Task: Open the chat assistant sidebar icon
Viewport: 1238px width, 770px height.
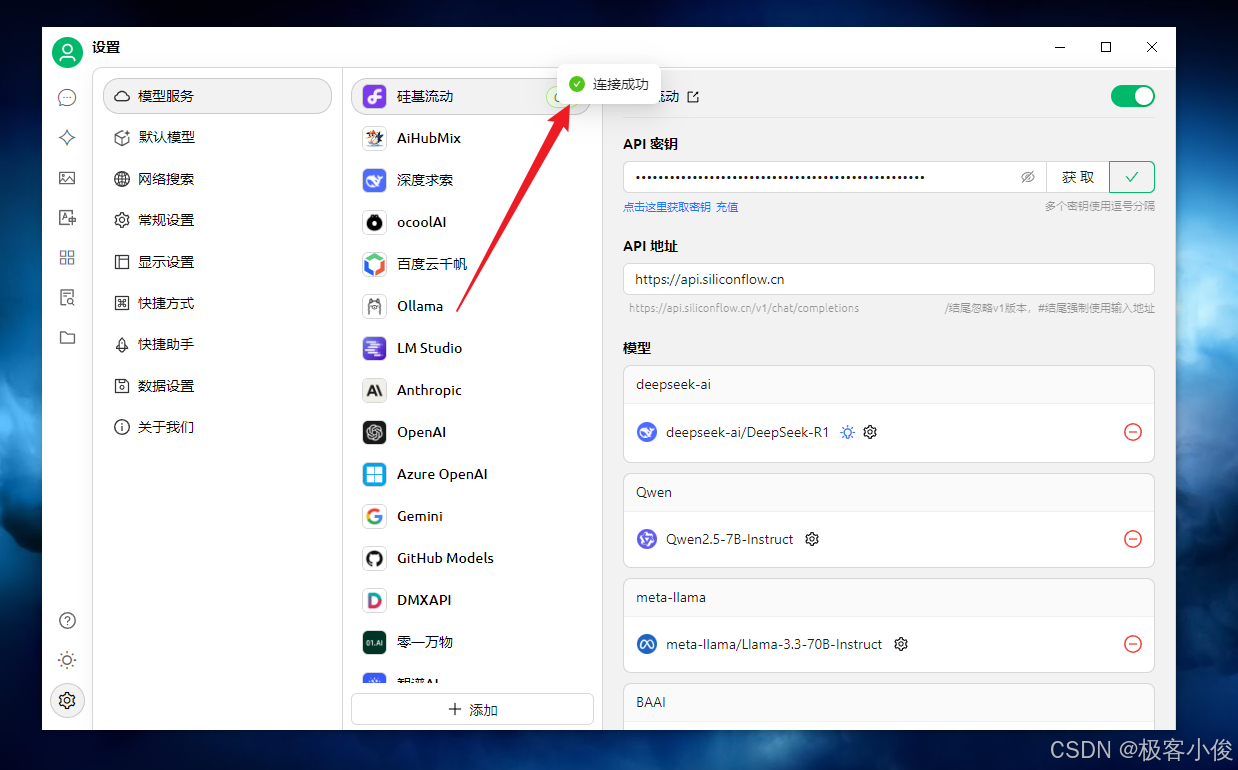Action: (67, 97)
